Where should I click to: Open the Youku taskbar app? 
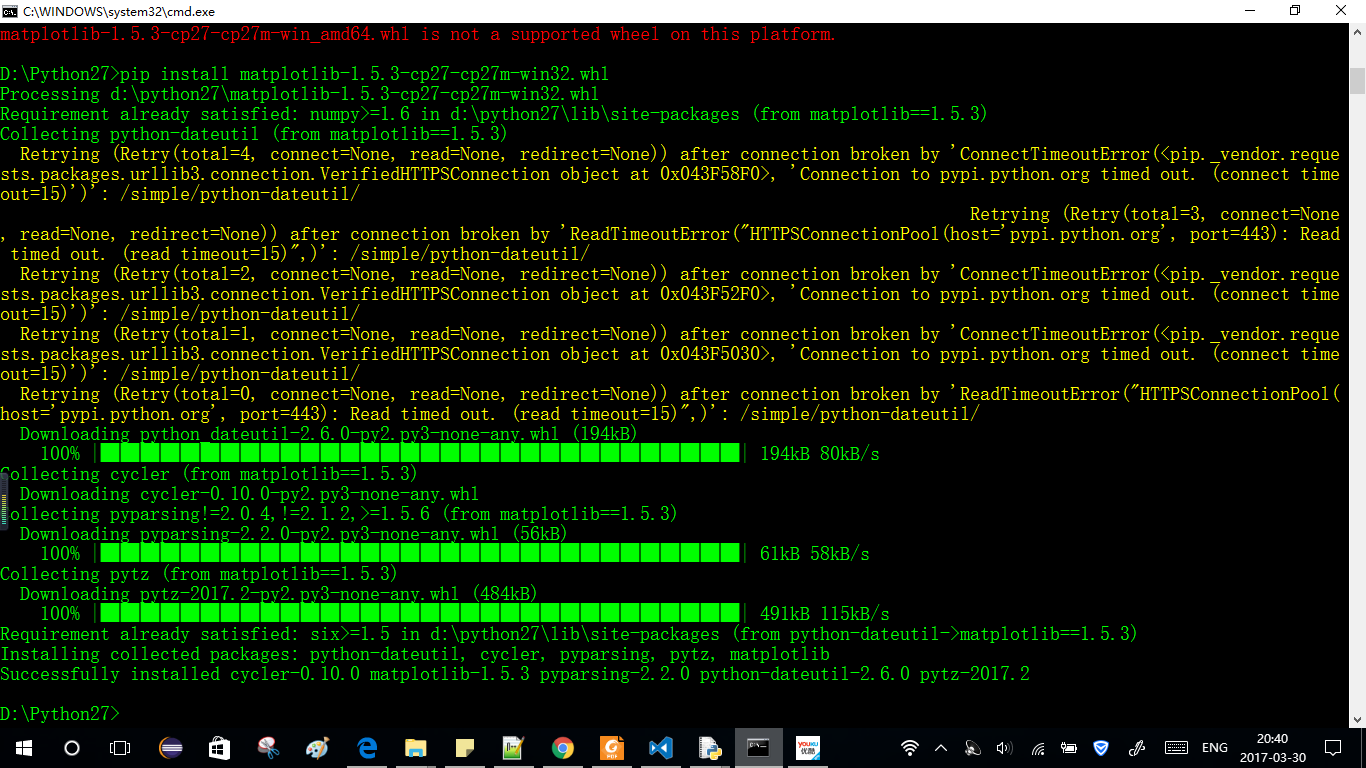[x=808, y=747]
